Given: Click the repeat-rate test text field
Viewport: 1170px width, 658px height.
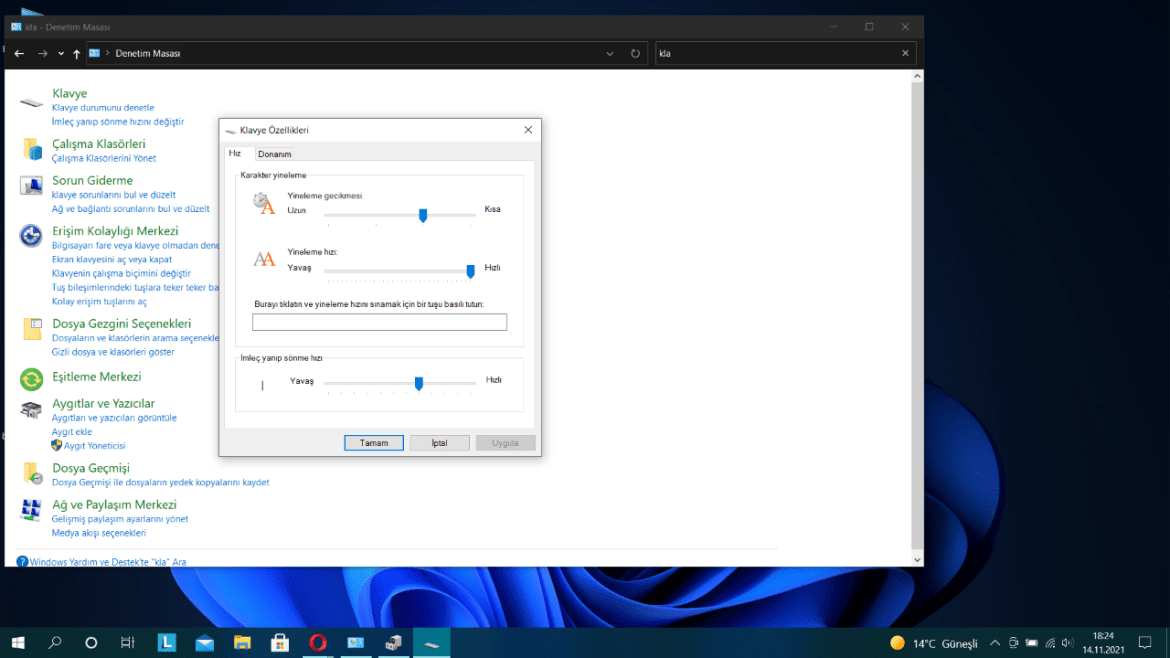Looking at the screenshot, I should pos(379,322).
